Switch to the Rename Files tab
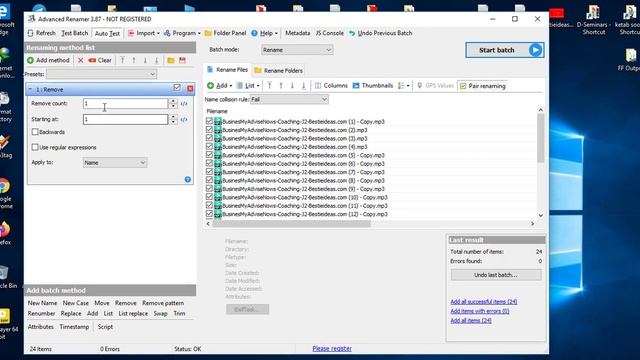This screenshot has height=360, width=640. 227,70
